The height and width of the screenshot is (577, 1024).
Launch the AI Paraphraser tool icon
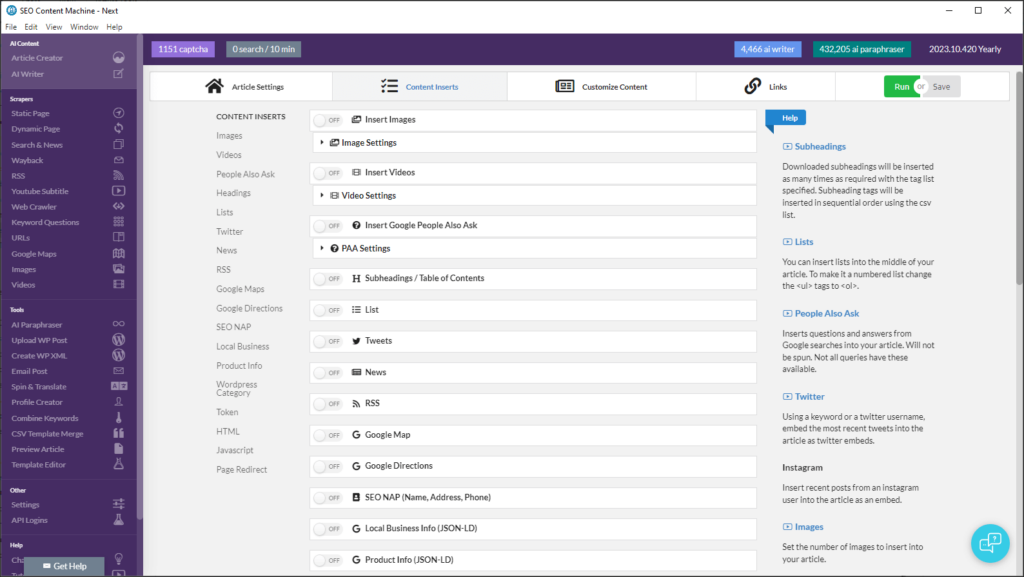pyautogui.click(x=118, y=324)
